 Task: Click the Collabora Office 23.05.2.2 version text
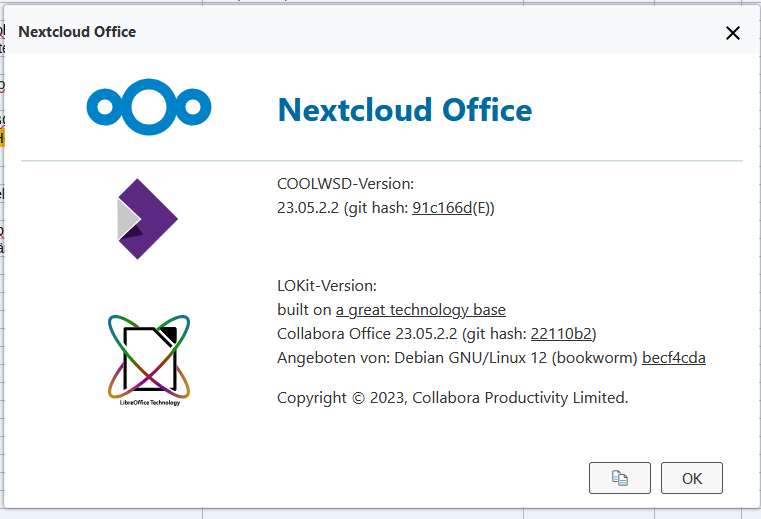click(367, 334)
